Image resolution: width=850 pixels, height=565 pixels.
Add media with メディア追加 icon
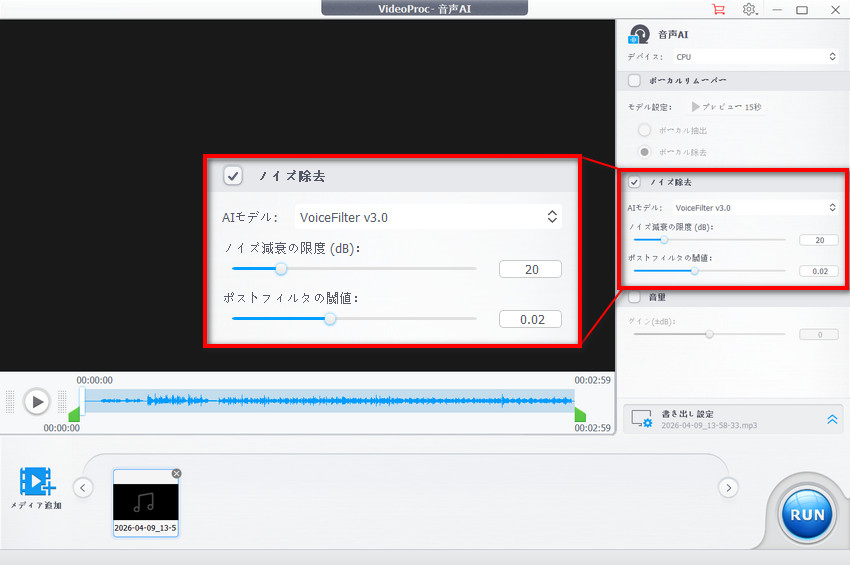click(37, 481)
